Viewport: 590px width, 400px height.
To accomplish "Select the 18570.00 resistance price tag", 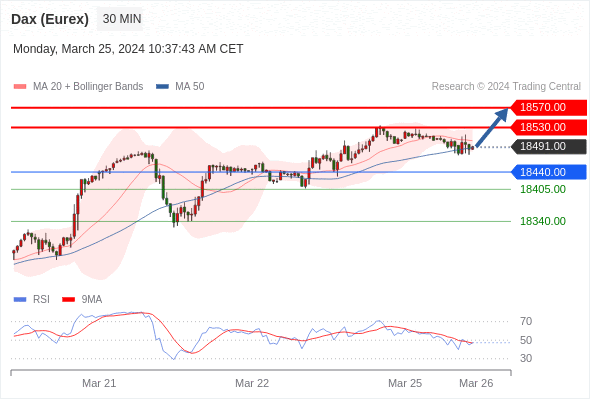I will click(549, 108).
